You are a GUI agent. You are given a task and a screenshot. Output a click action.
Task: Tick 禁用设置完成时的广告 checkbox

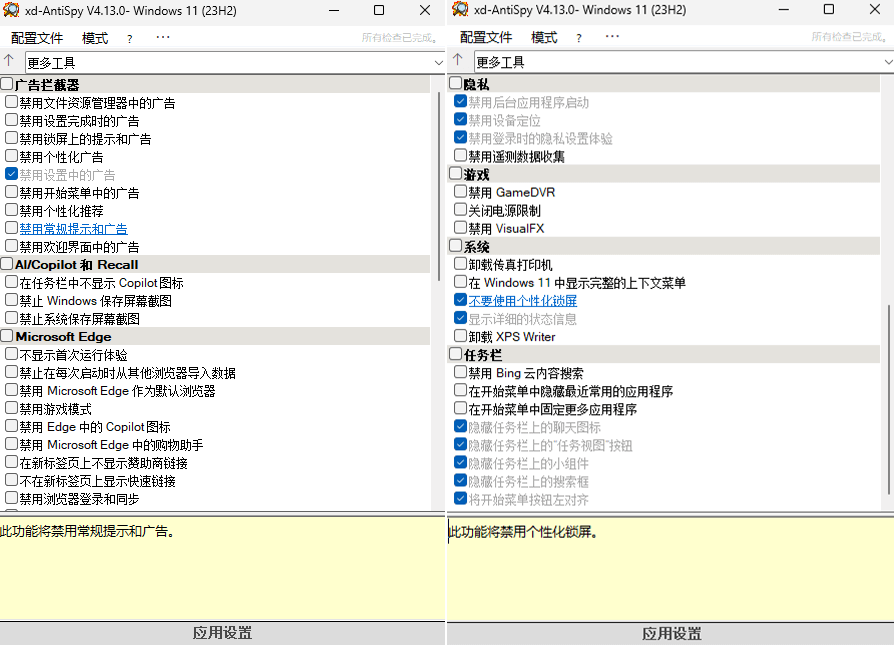point(11,120)
